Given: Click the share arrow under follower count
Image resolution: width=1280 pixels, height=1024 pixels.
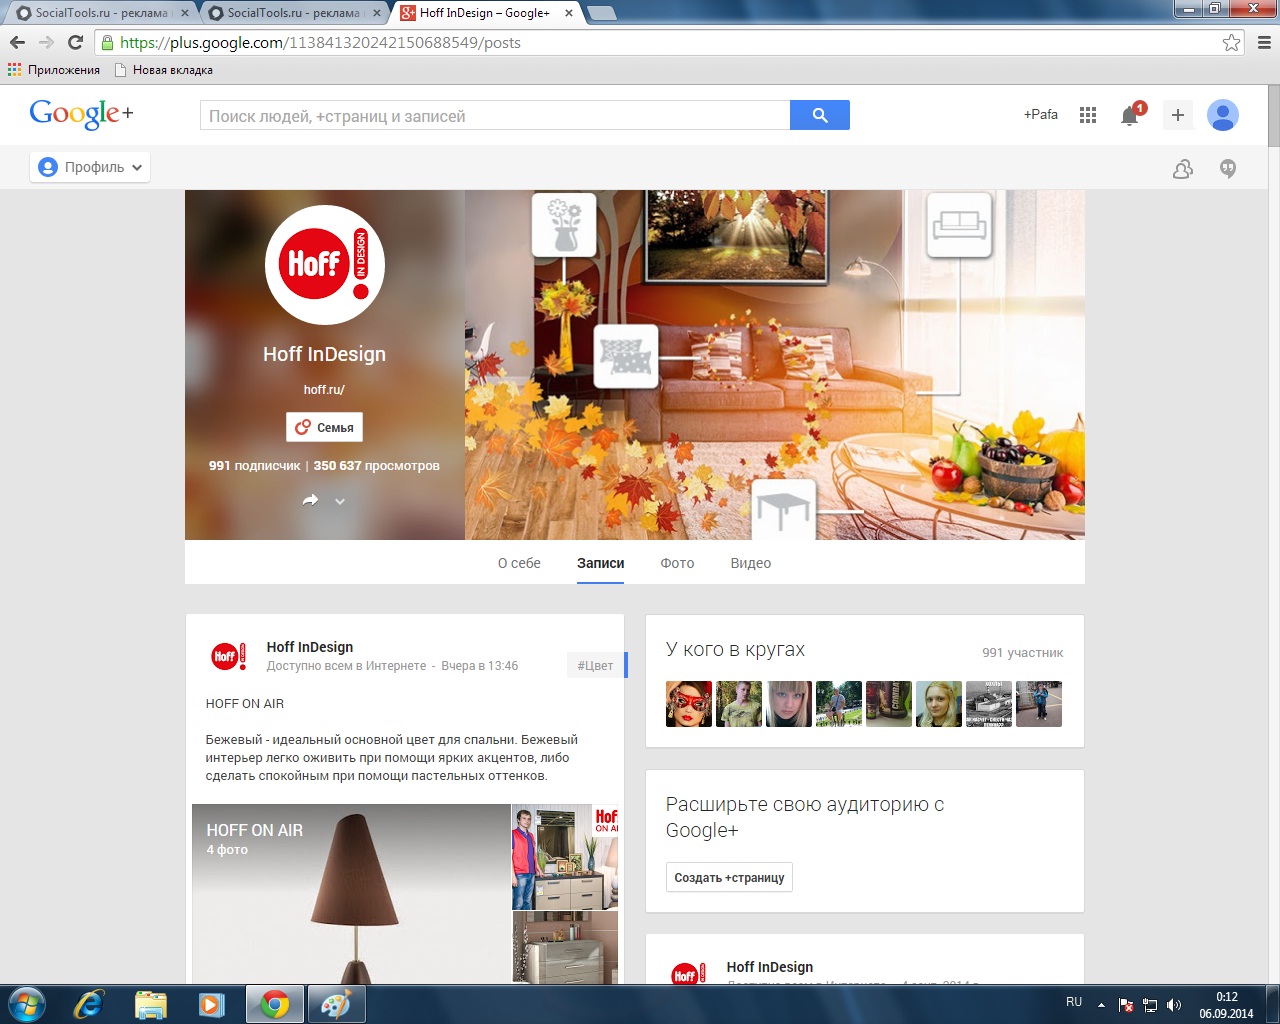Looking at the screenshot, I should click(x=311, y=500).
